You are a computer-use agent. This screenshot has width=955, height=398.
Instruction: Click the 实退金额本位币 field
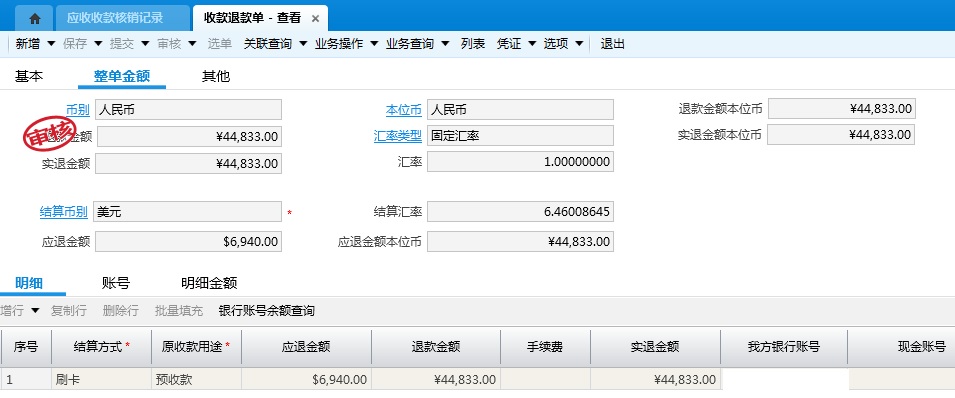point(841,135)
